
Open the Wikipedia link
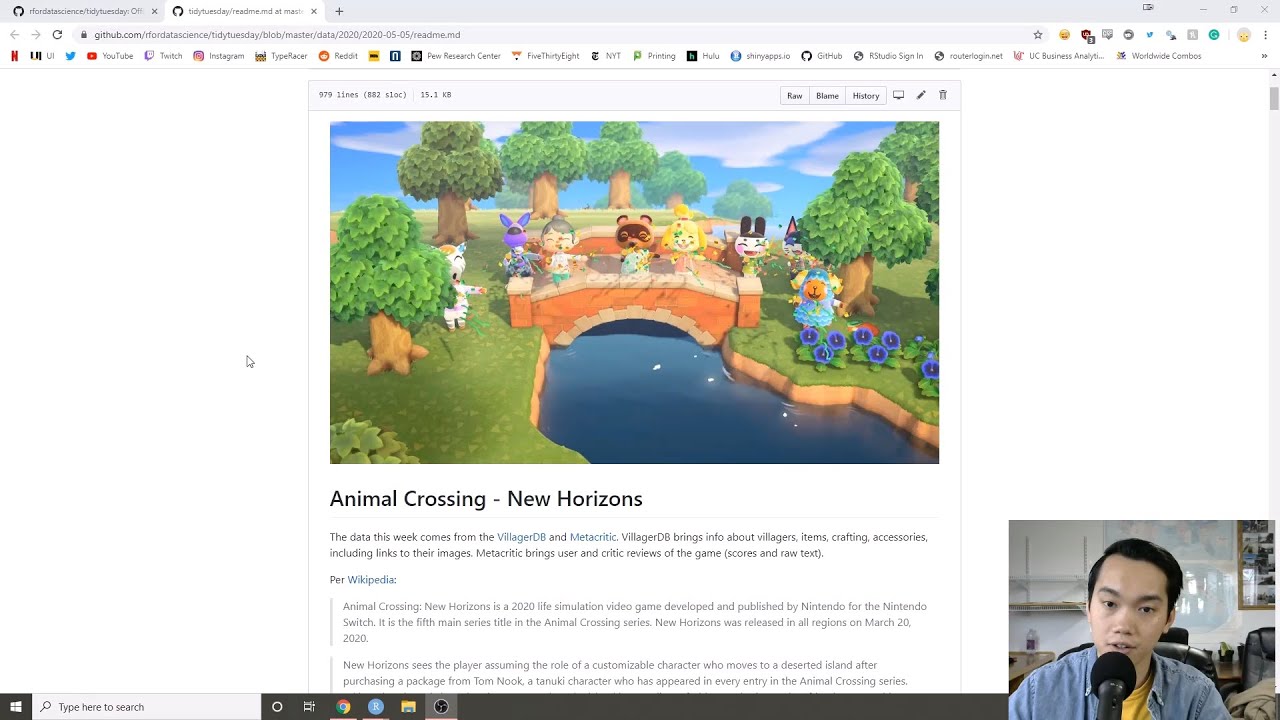point(371,580)
